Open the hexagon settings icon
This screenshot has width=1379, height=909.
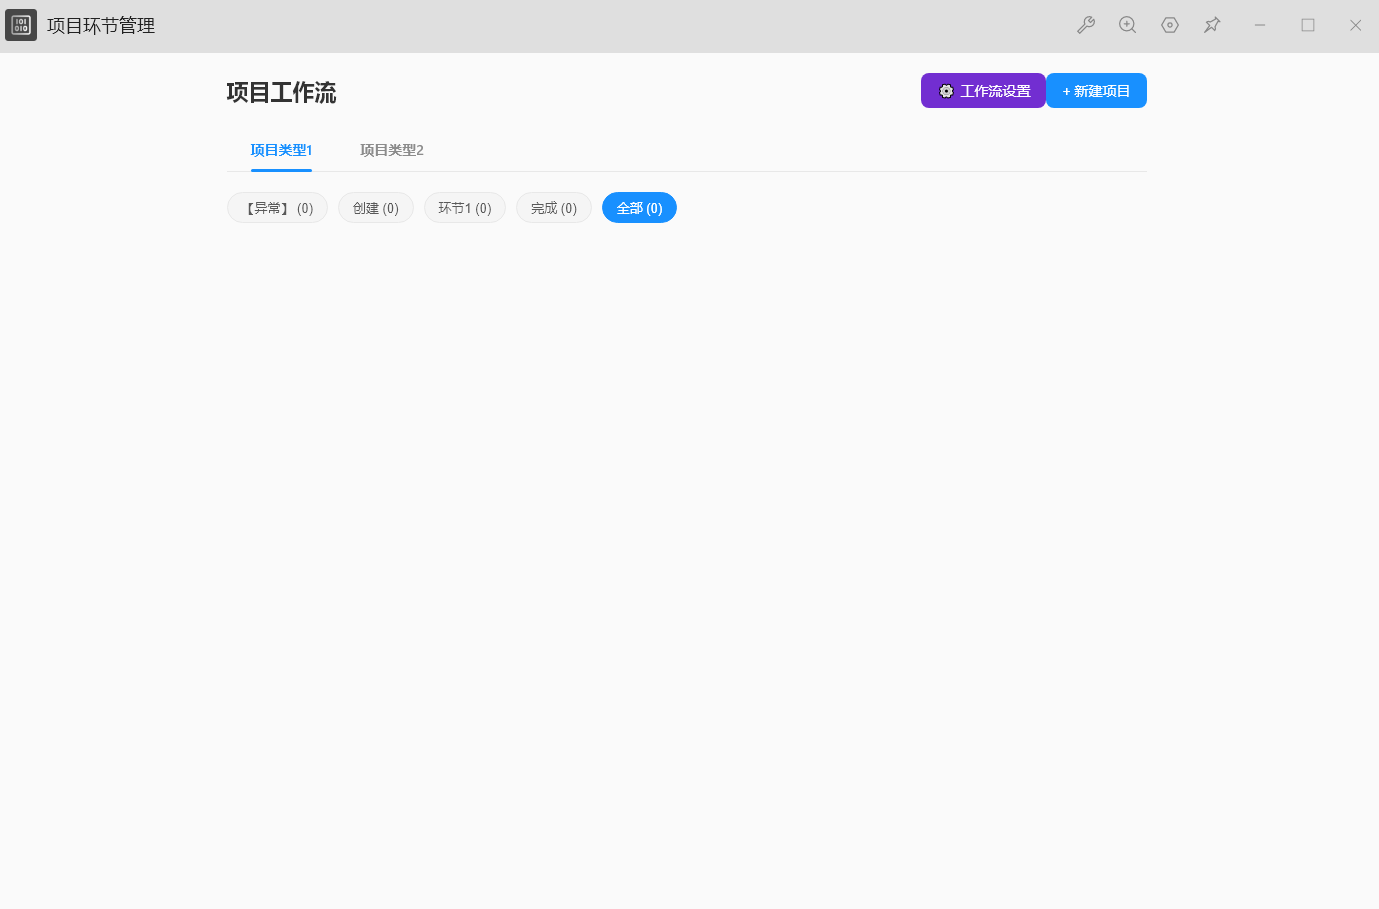[1170, 25]
